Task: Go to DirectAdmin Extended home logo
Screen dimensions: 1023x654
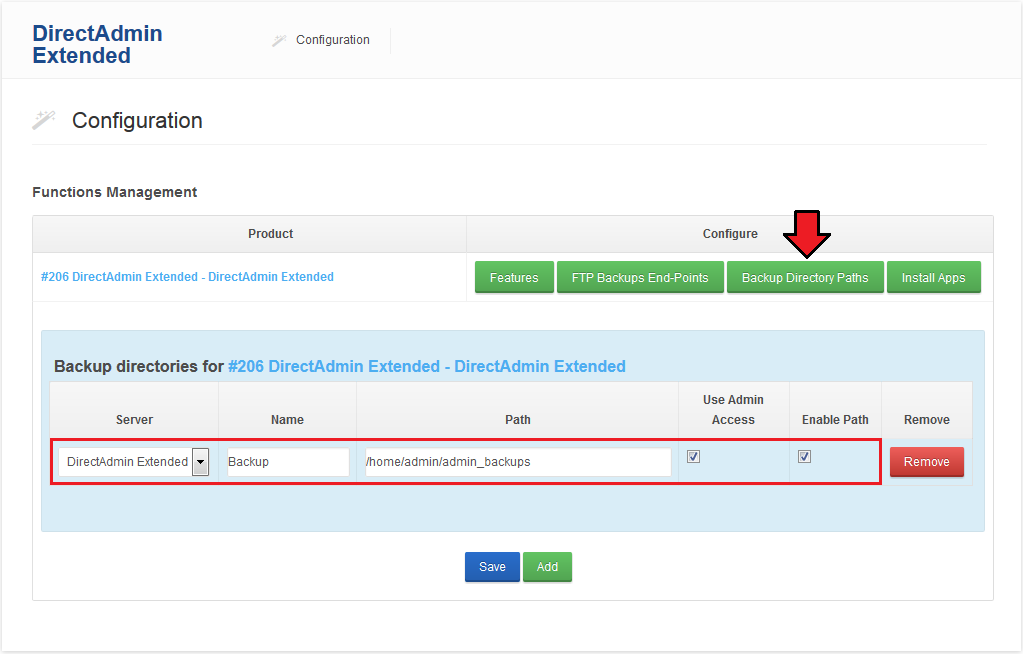Action: point(97,44)
